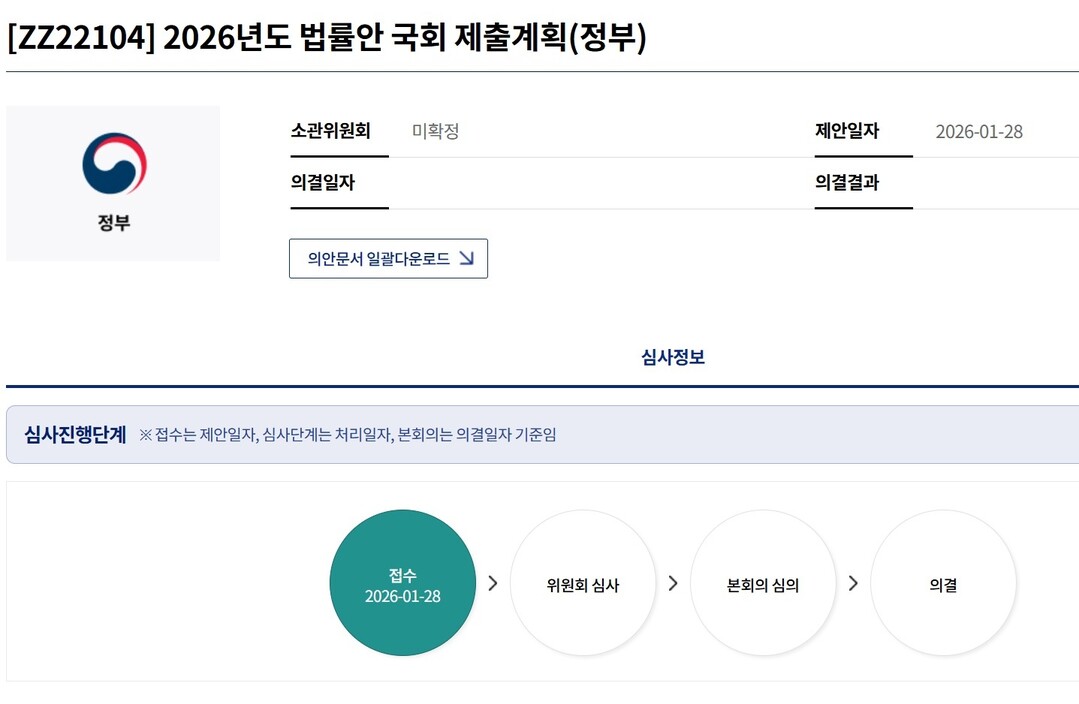The image size is (1079, 704).
Task: Click the chevron between 본회의 심의 and 의결
Action: coord(852,584)
